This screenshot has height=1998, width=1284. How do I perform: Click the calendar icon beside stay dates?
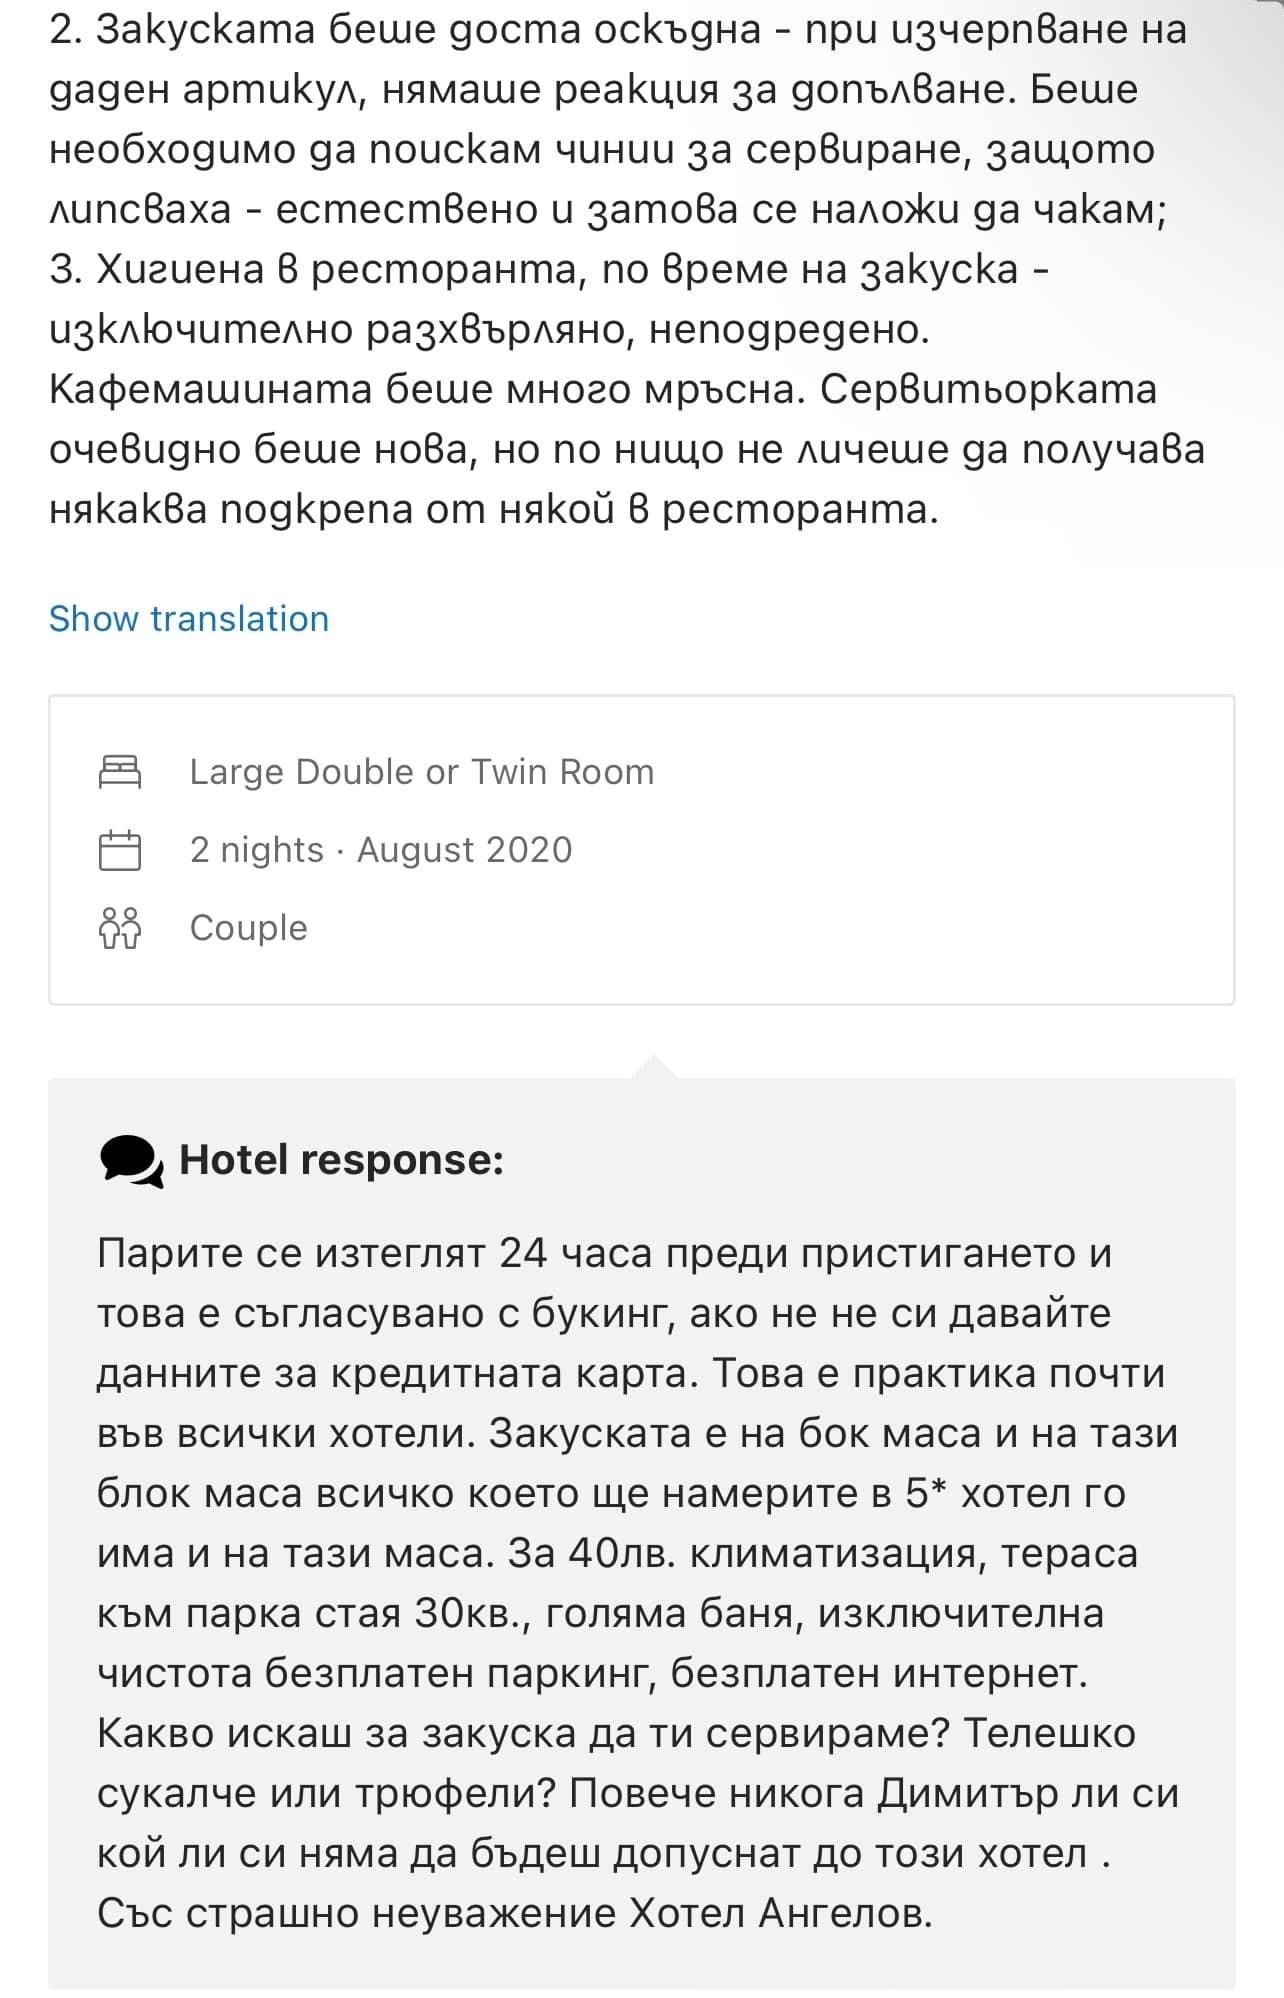click(120, 850)
